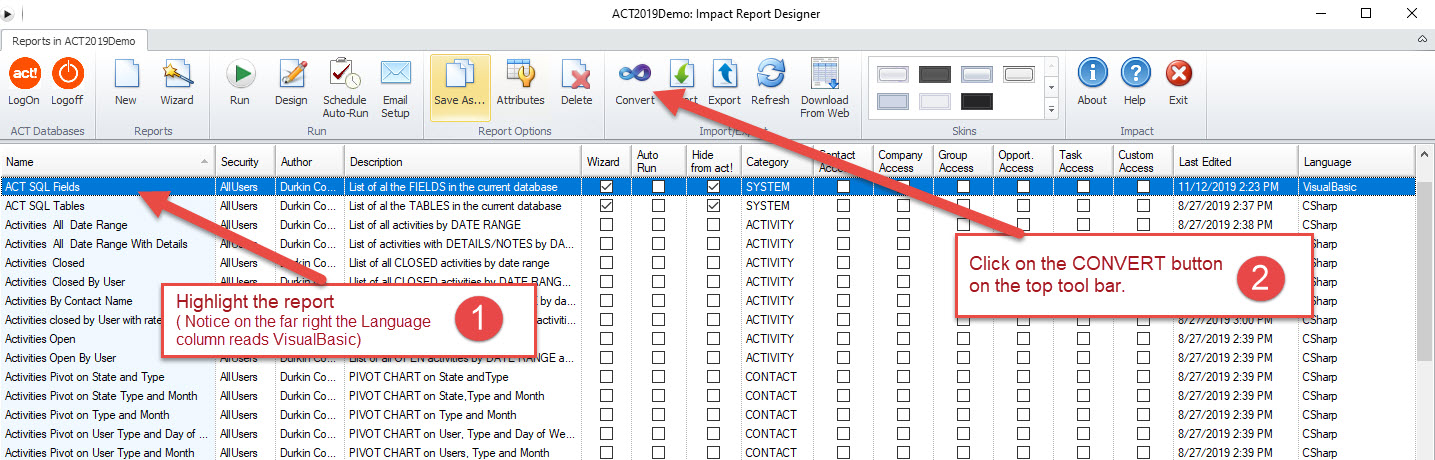This screenshot has width=1435, height=460.
Task: Launch the report Wizard
Action: [x=177, y=82]
